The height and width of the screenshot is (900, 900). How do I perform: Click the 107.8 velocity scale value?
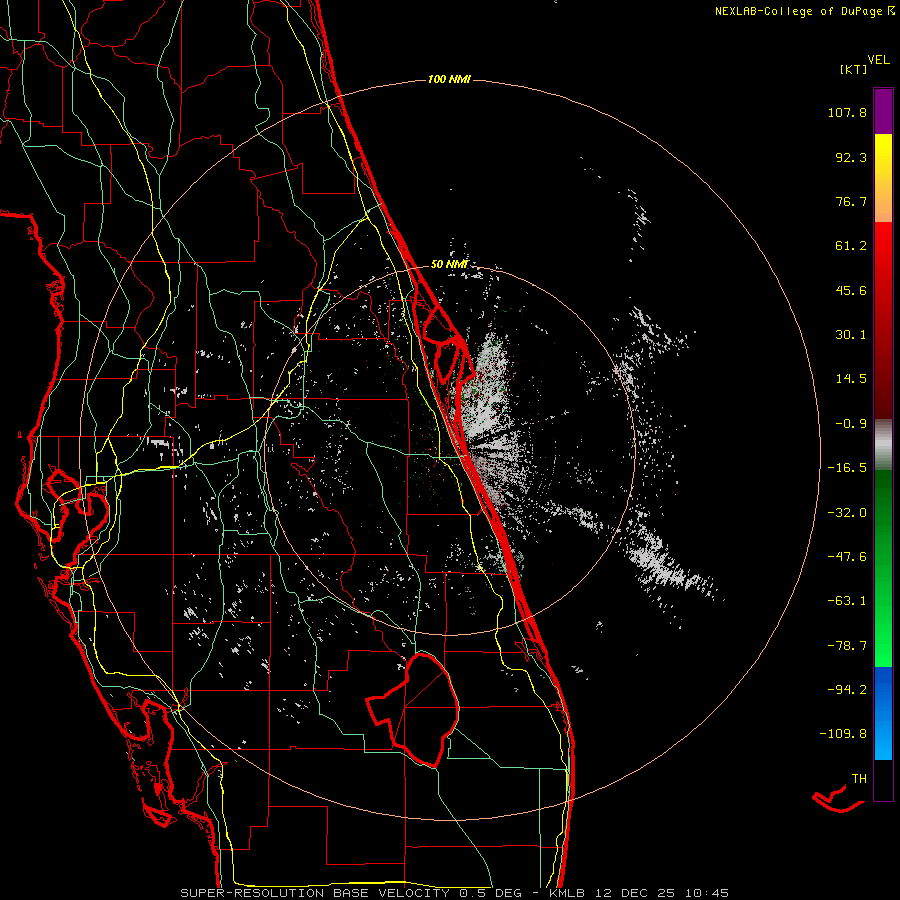pyautogui.click(x=847, y=112)
